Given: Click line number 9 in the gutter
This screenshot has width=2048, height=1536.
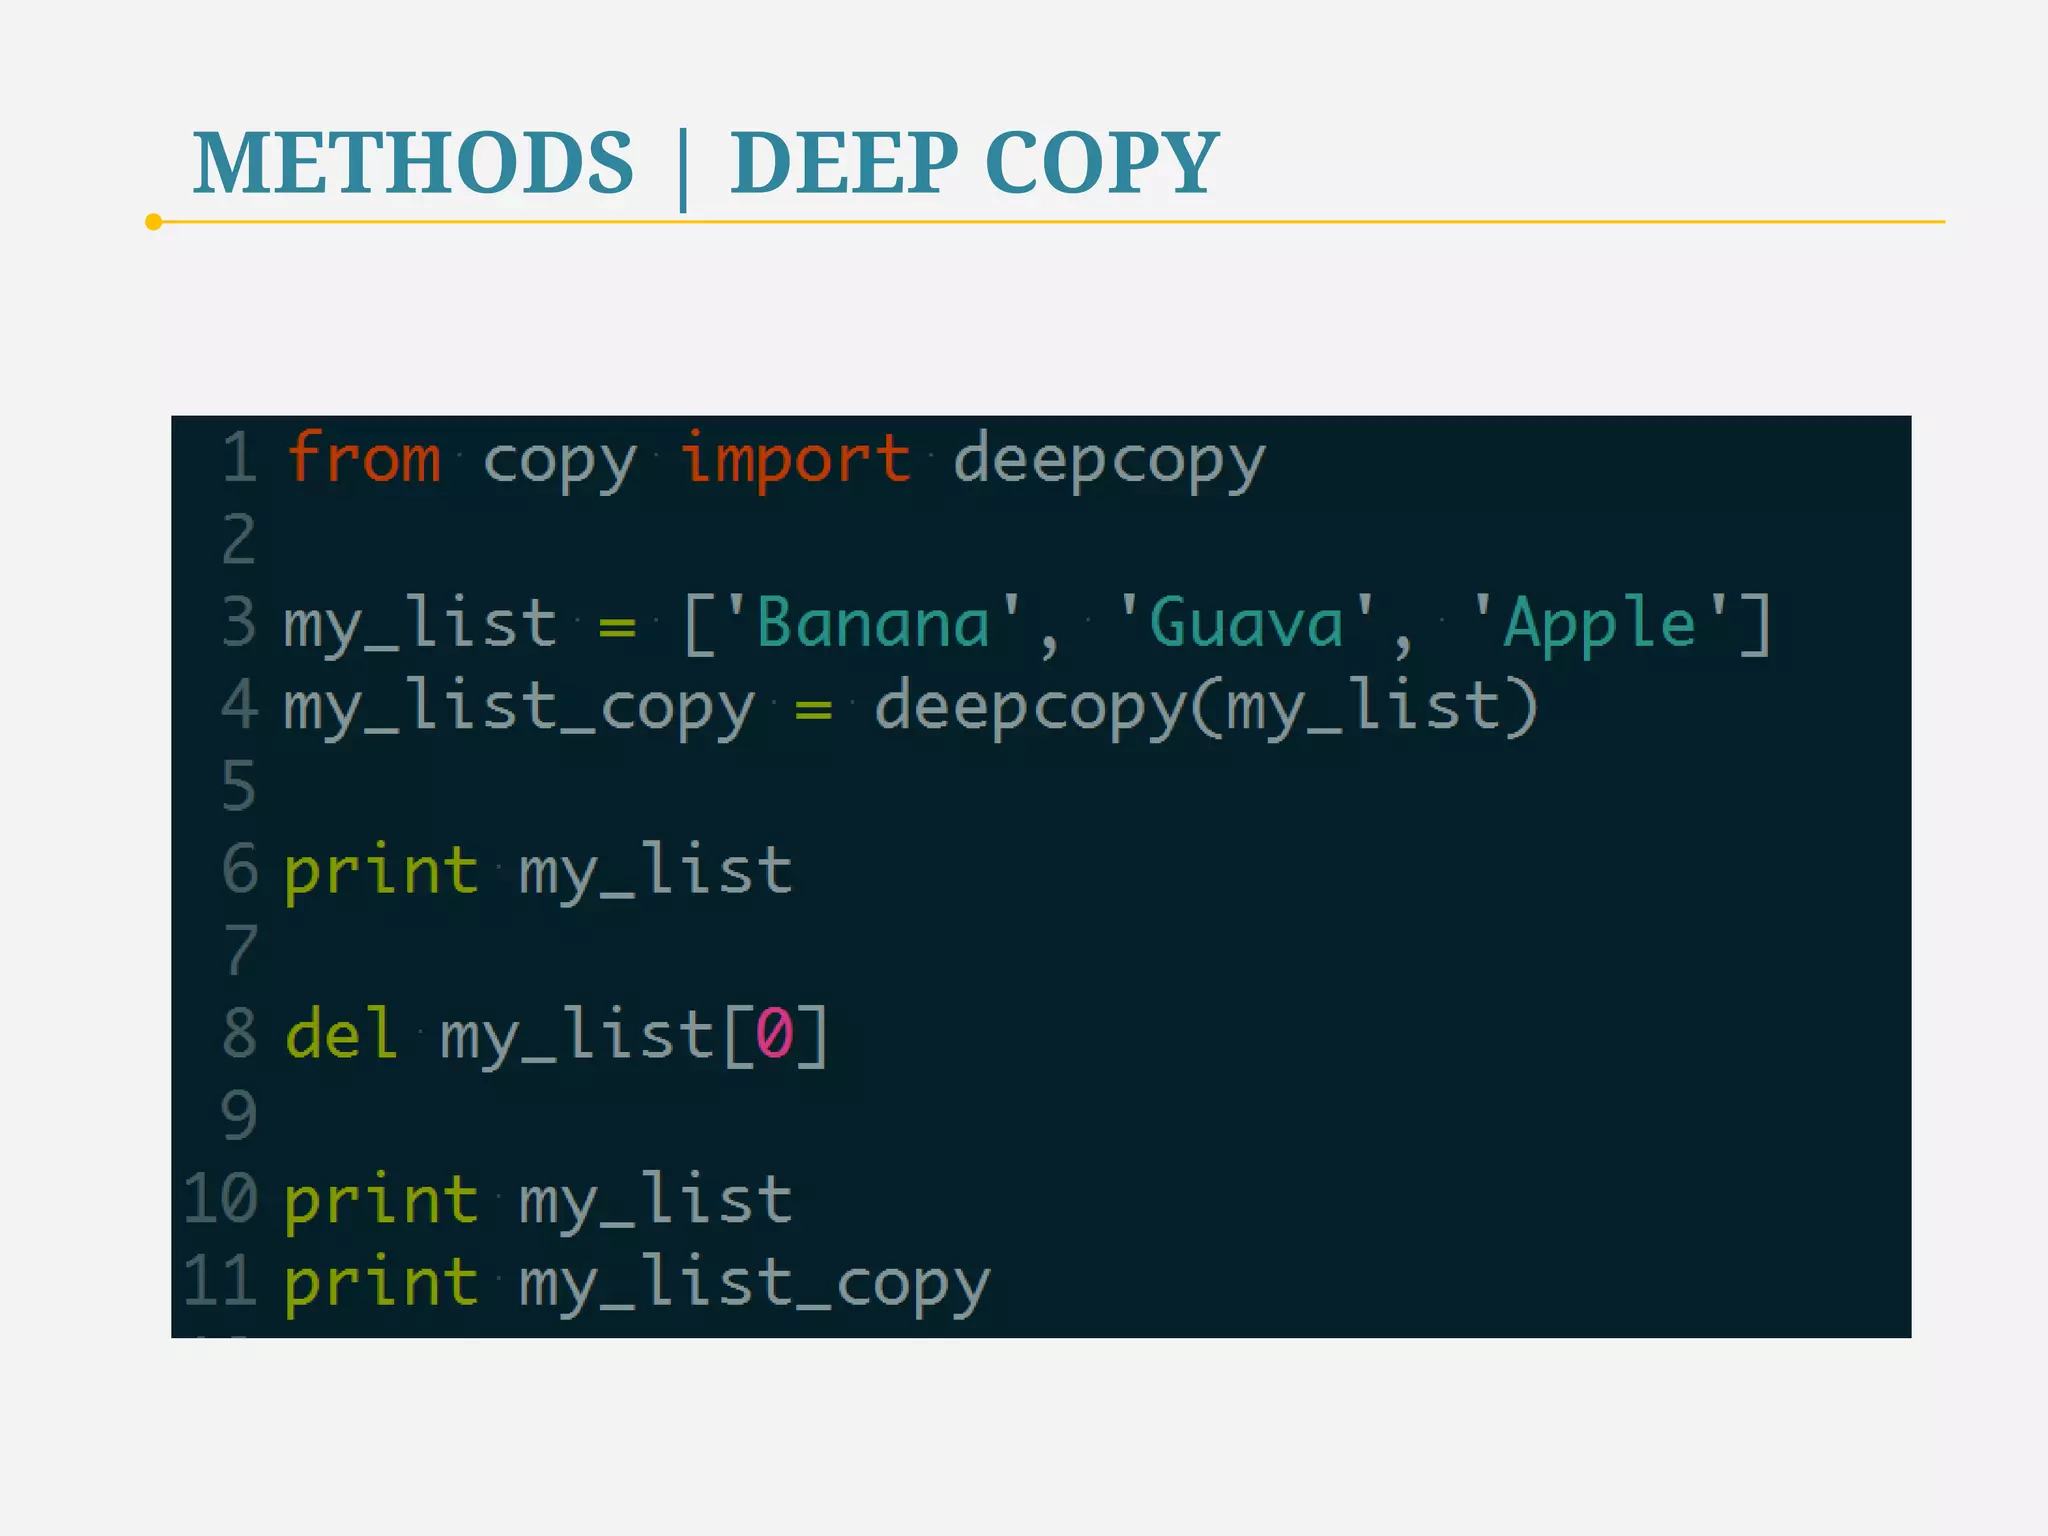Looking at the screenshot, I should point(239,1115).
